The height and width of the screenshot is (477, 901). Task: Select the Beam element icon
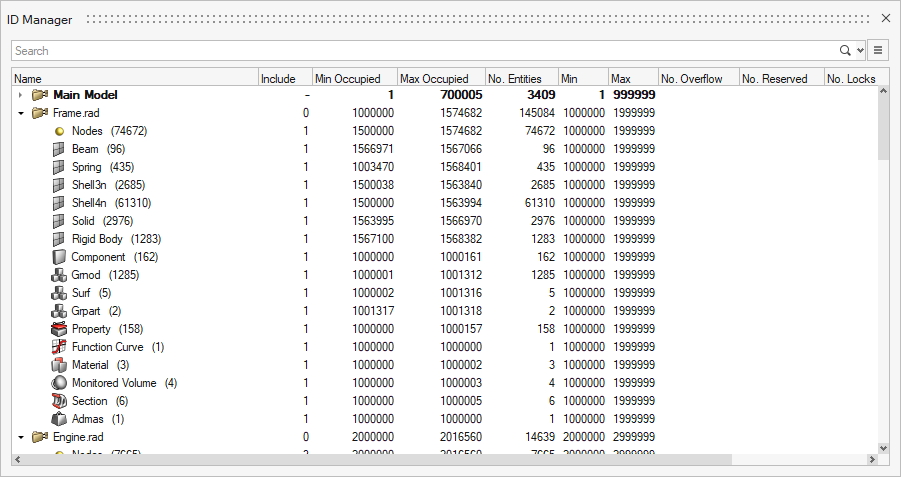(59, 149)
